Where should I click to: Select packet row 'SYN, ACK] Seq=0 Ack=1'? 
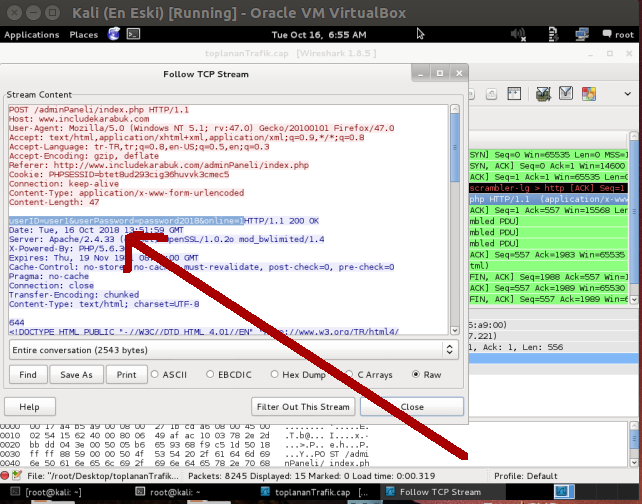(548, 166)
